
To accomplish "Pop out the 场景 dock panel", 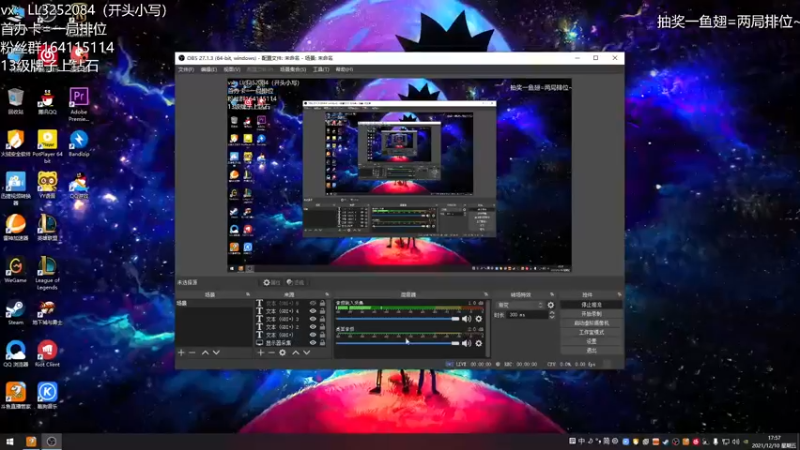I will [x=248, y=294].
